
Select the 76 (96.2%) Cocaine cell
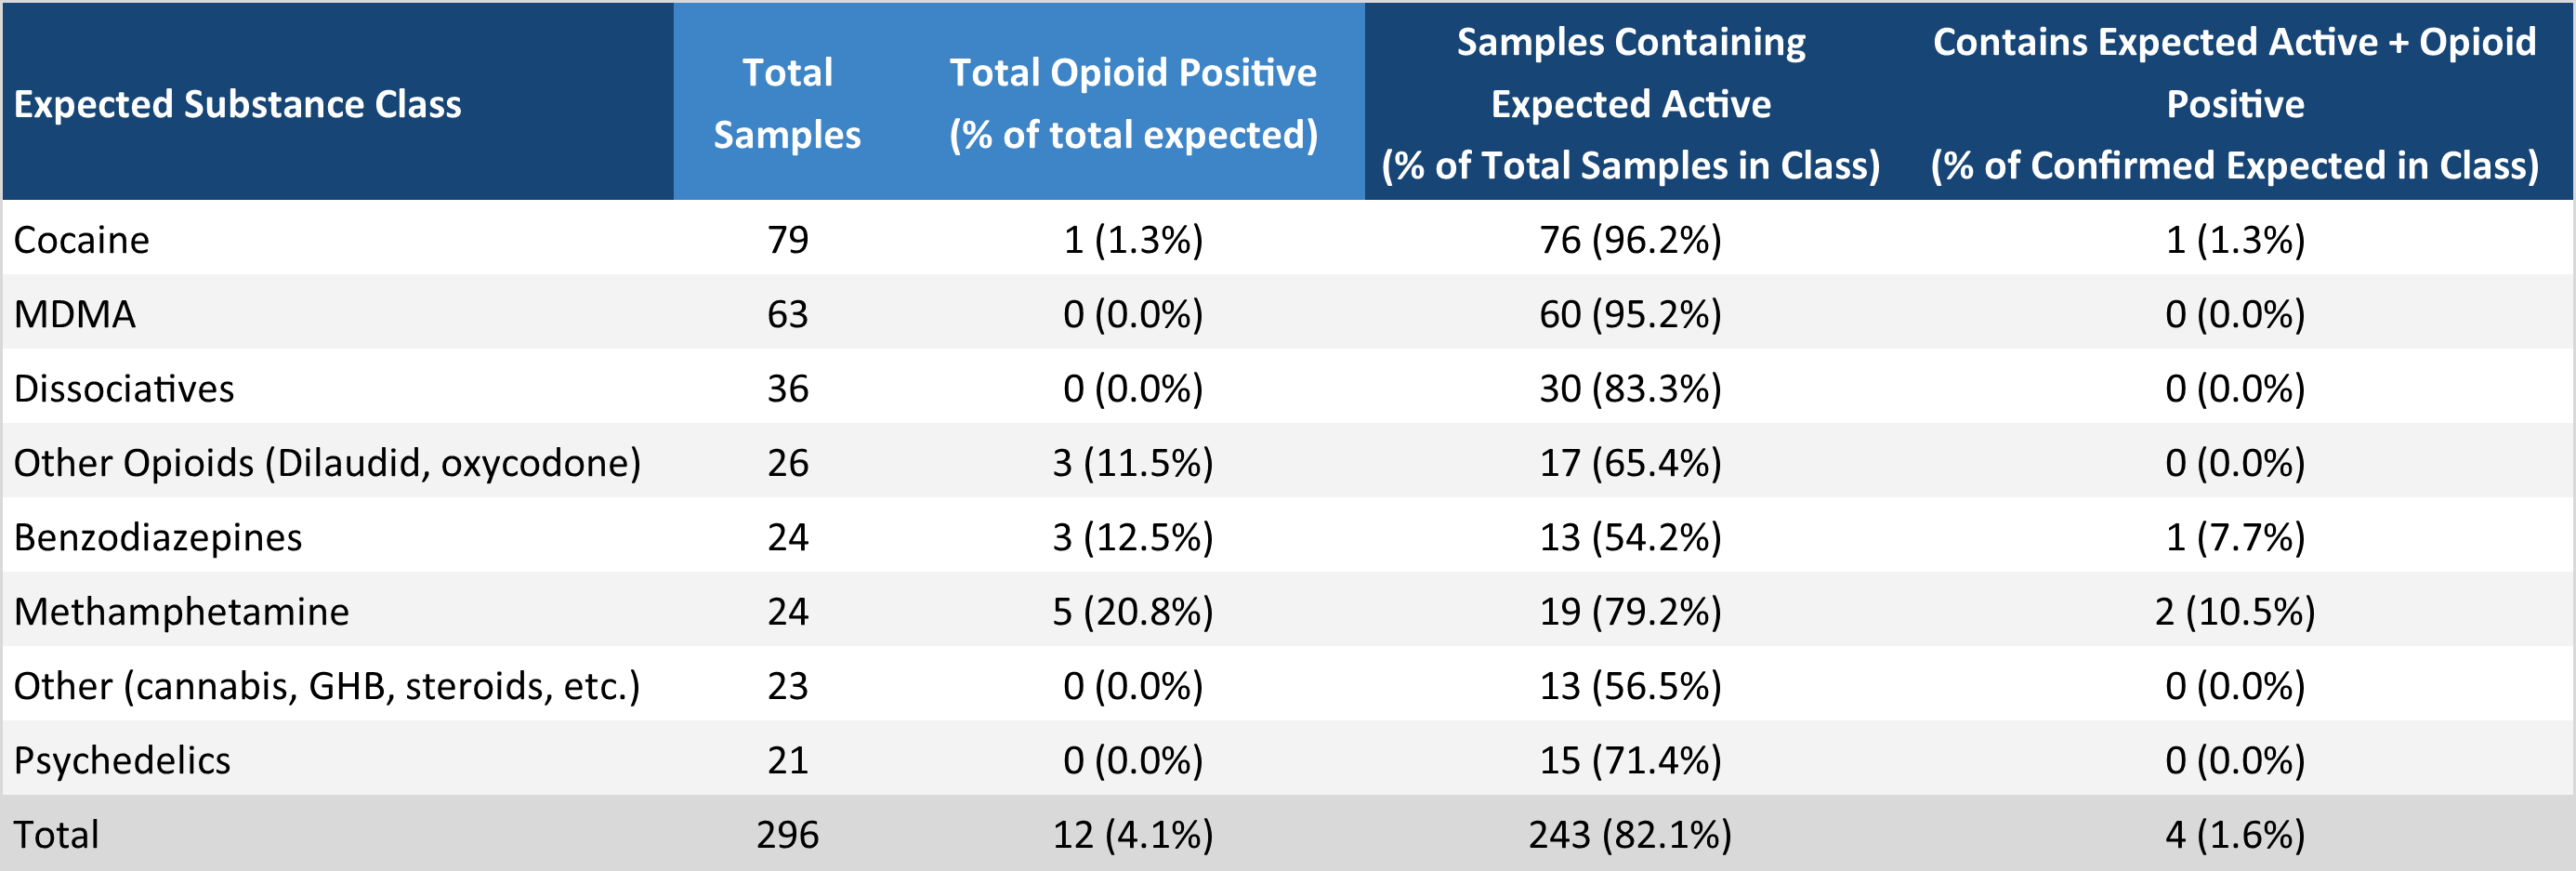click(x=1630, y=240)
